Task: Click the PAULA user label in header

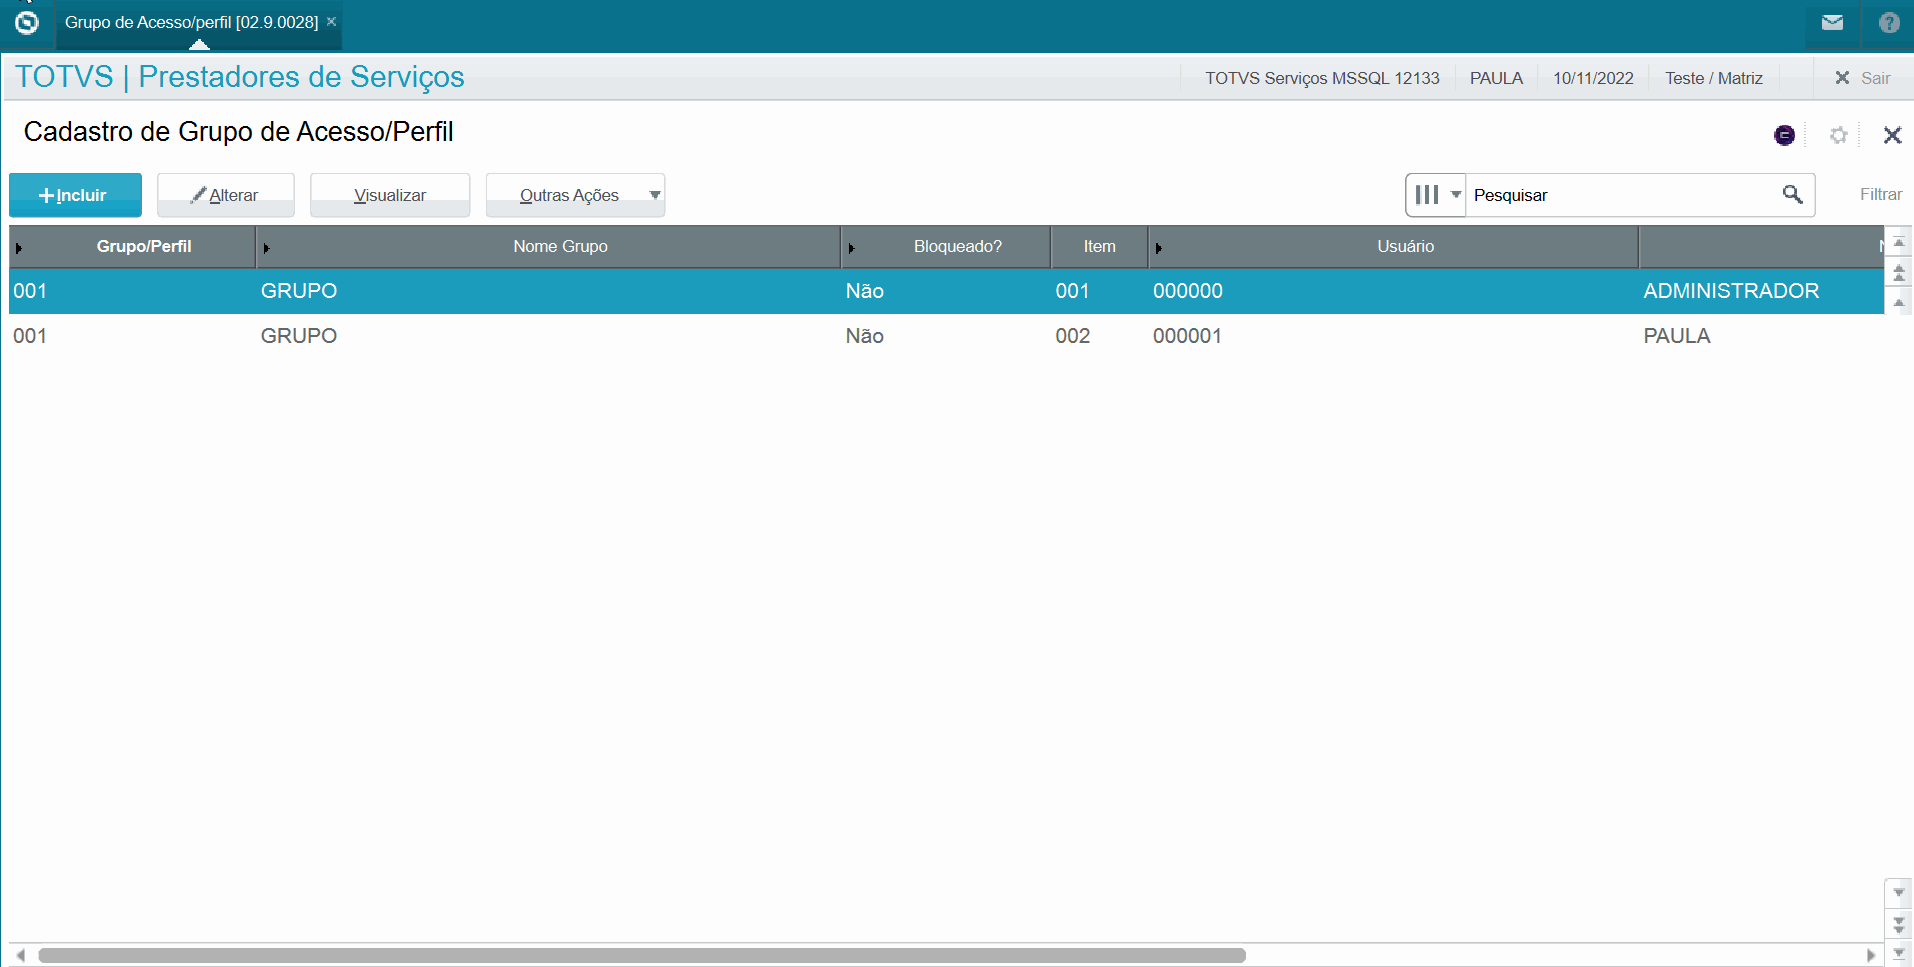Action: tap(1496, 78)
